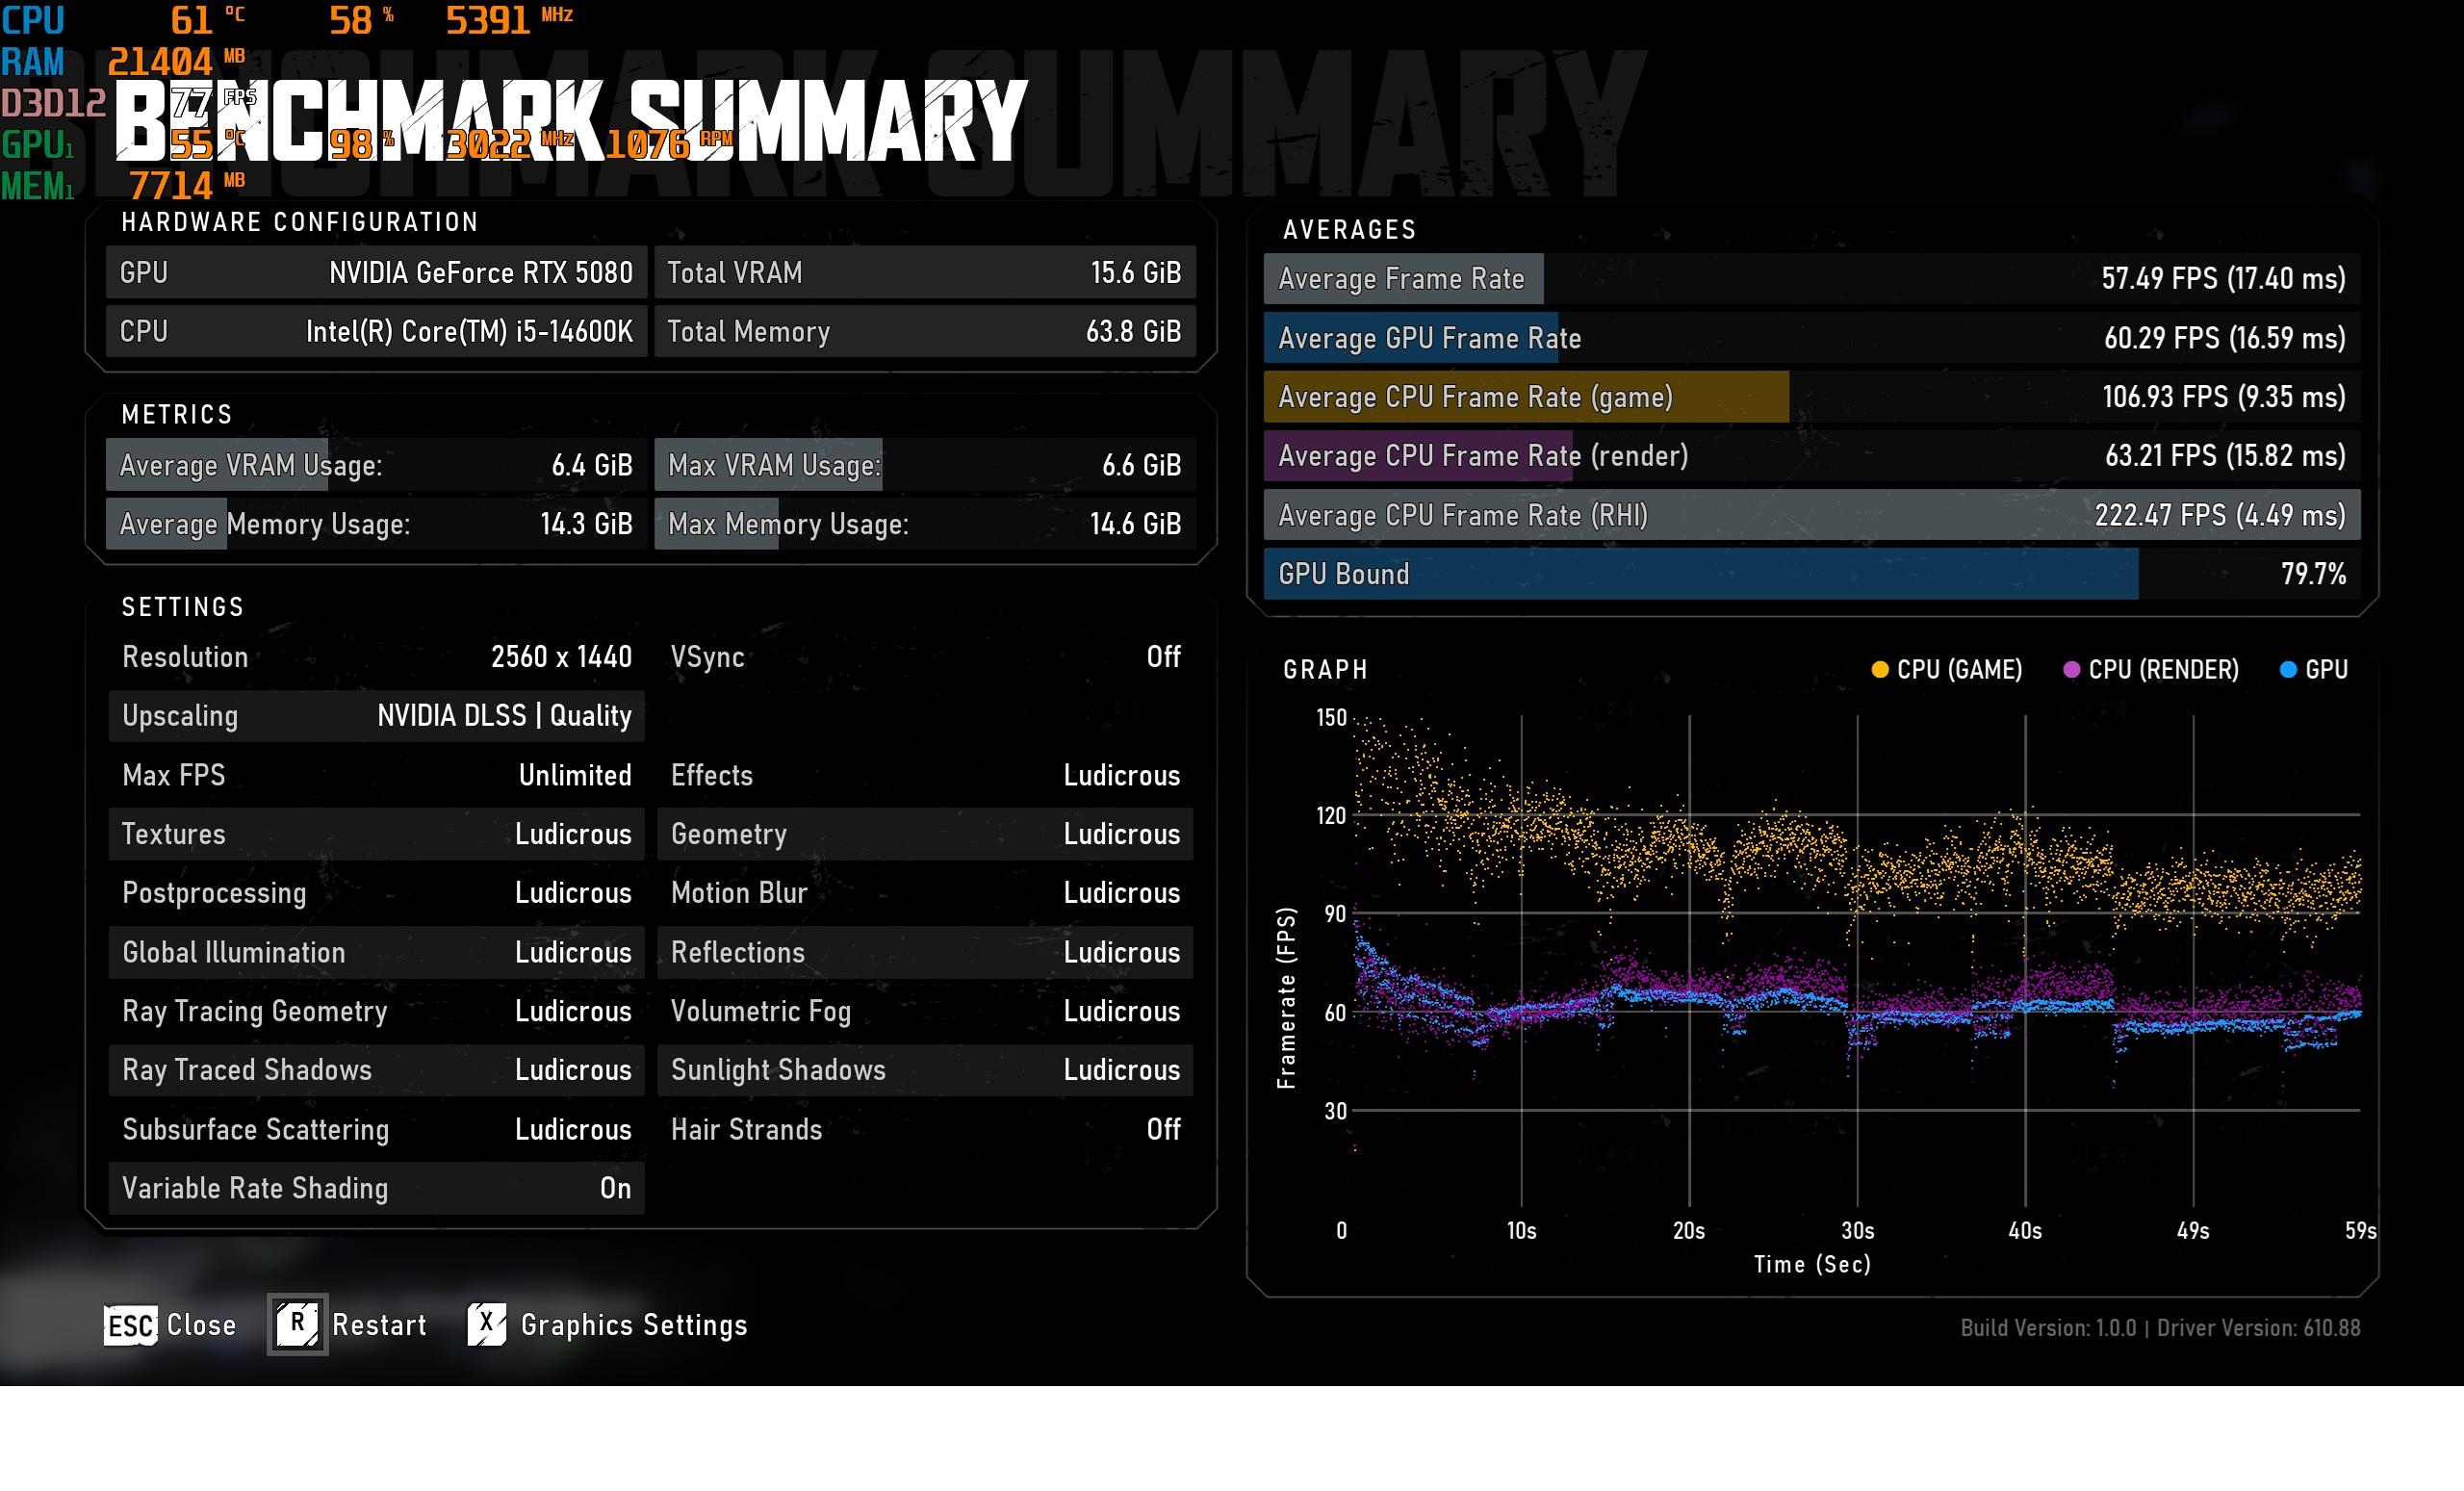
Task: Click the VSync Off setting row
Action: point(925,657)
